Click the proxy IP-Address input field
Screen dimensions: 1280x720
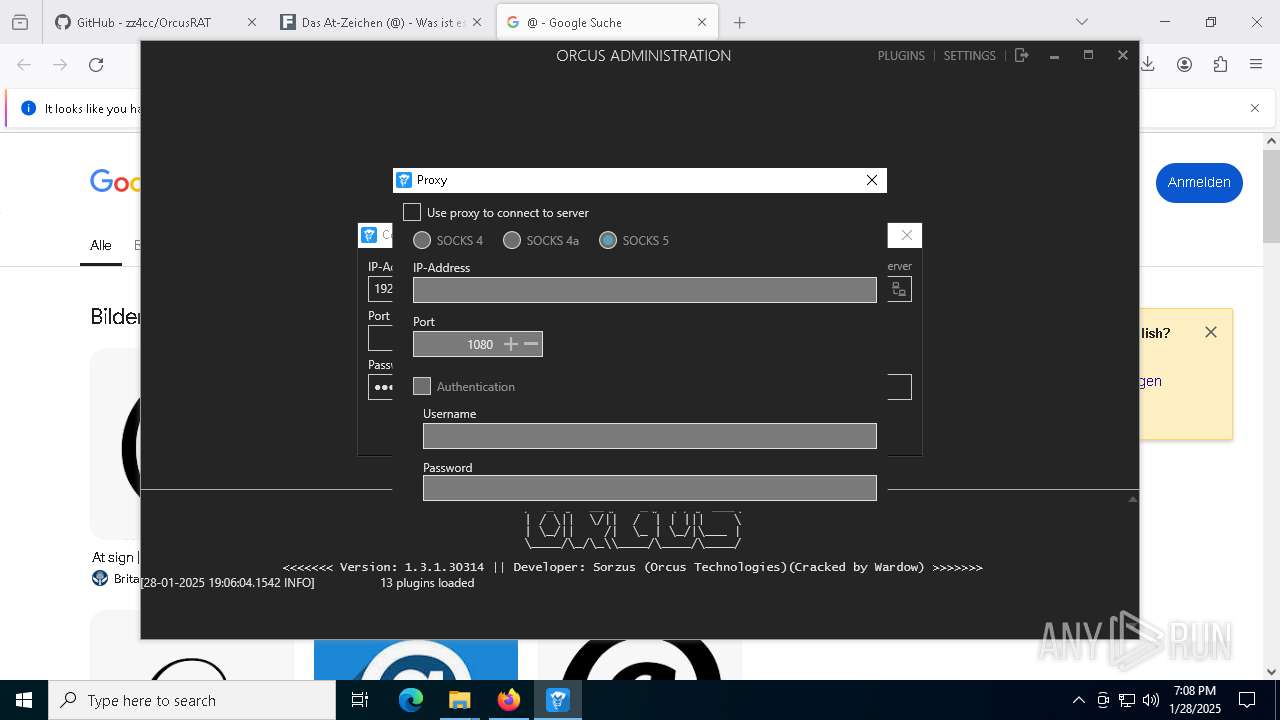645,290
